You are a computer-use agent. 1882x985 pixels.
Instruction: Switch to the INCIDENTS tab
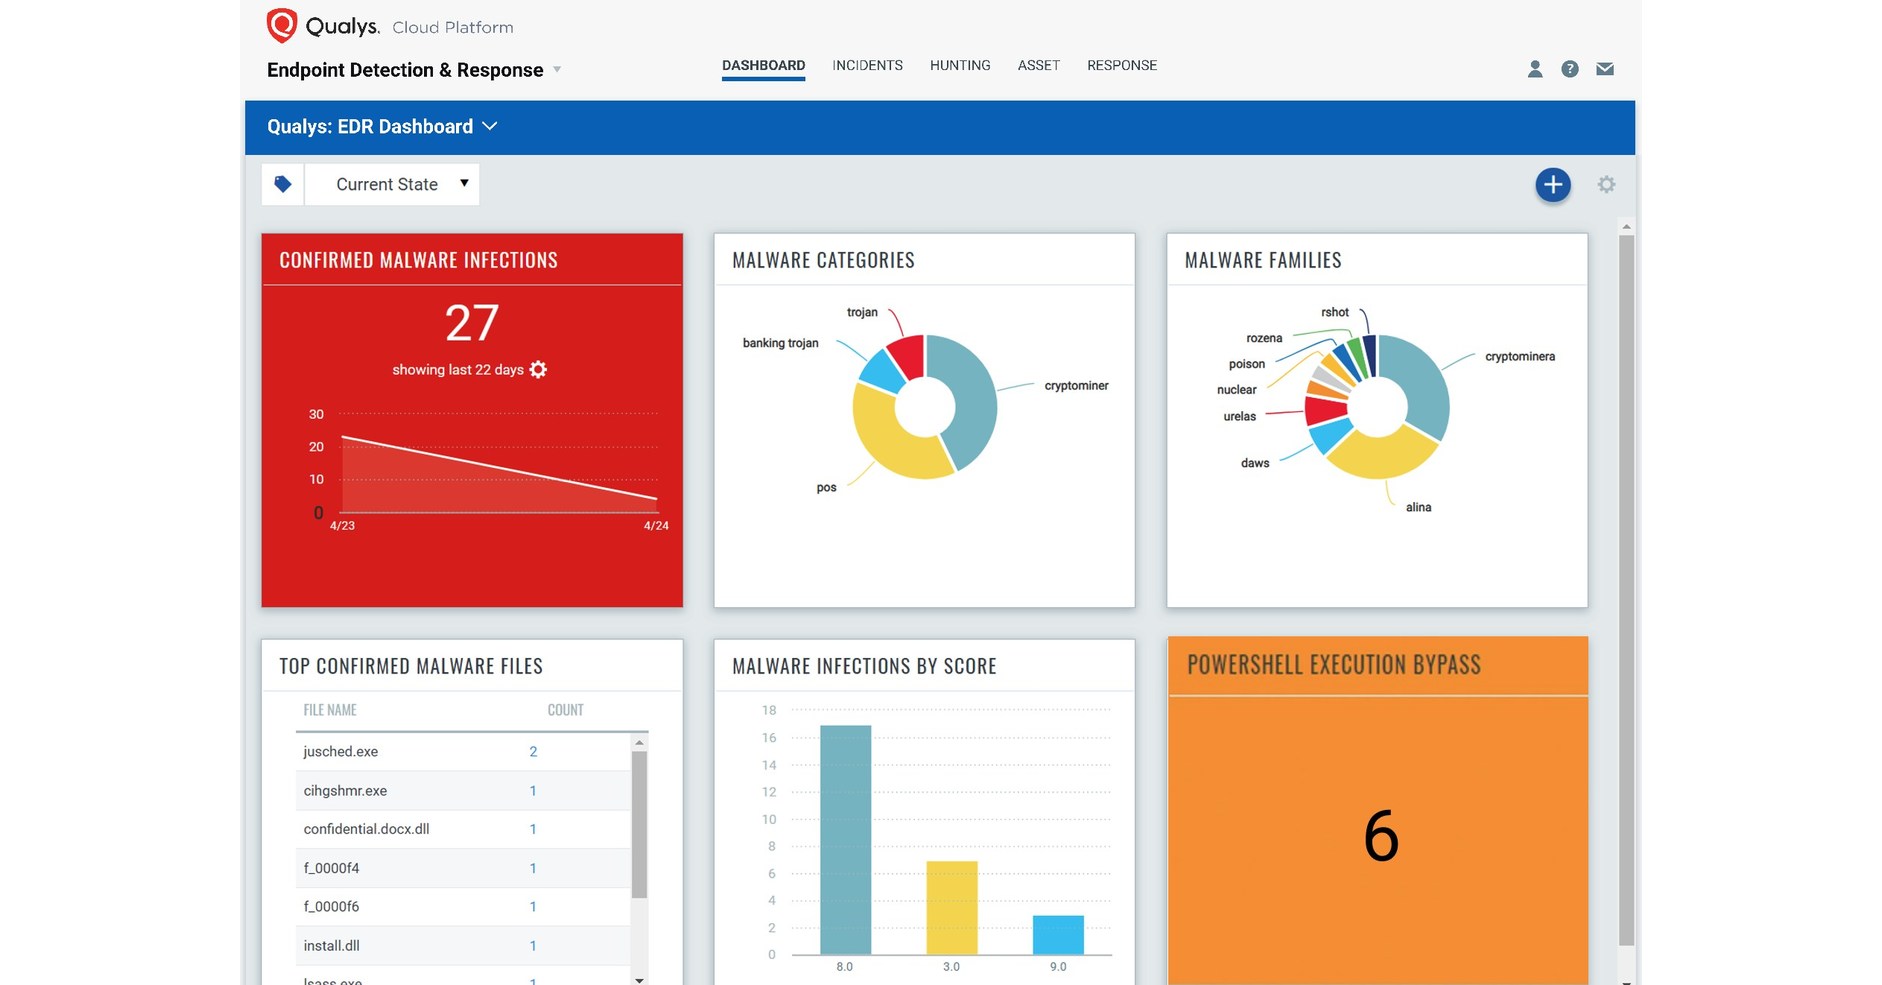(866, 65)
